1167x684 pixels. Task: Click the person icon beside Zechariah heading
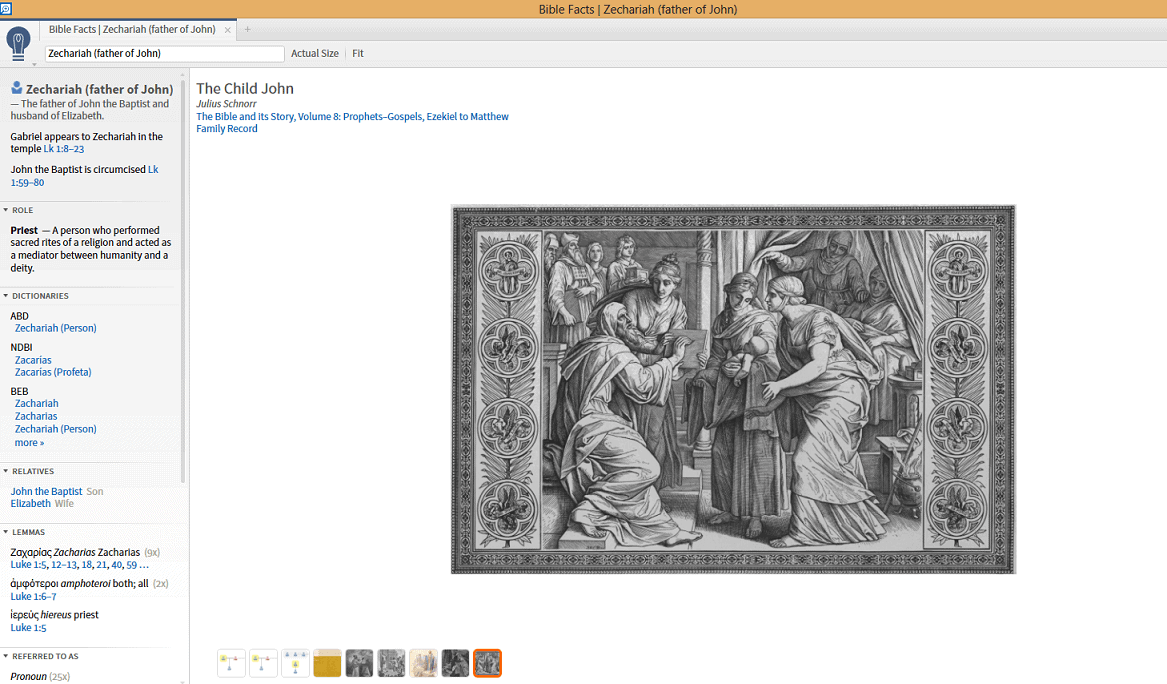pos(17,88)
